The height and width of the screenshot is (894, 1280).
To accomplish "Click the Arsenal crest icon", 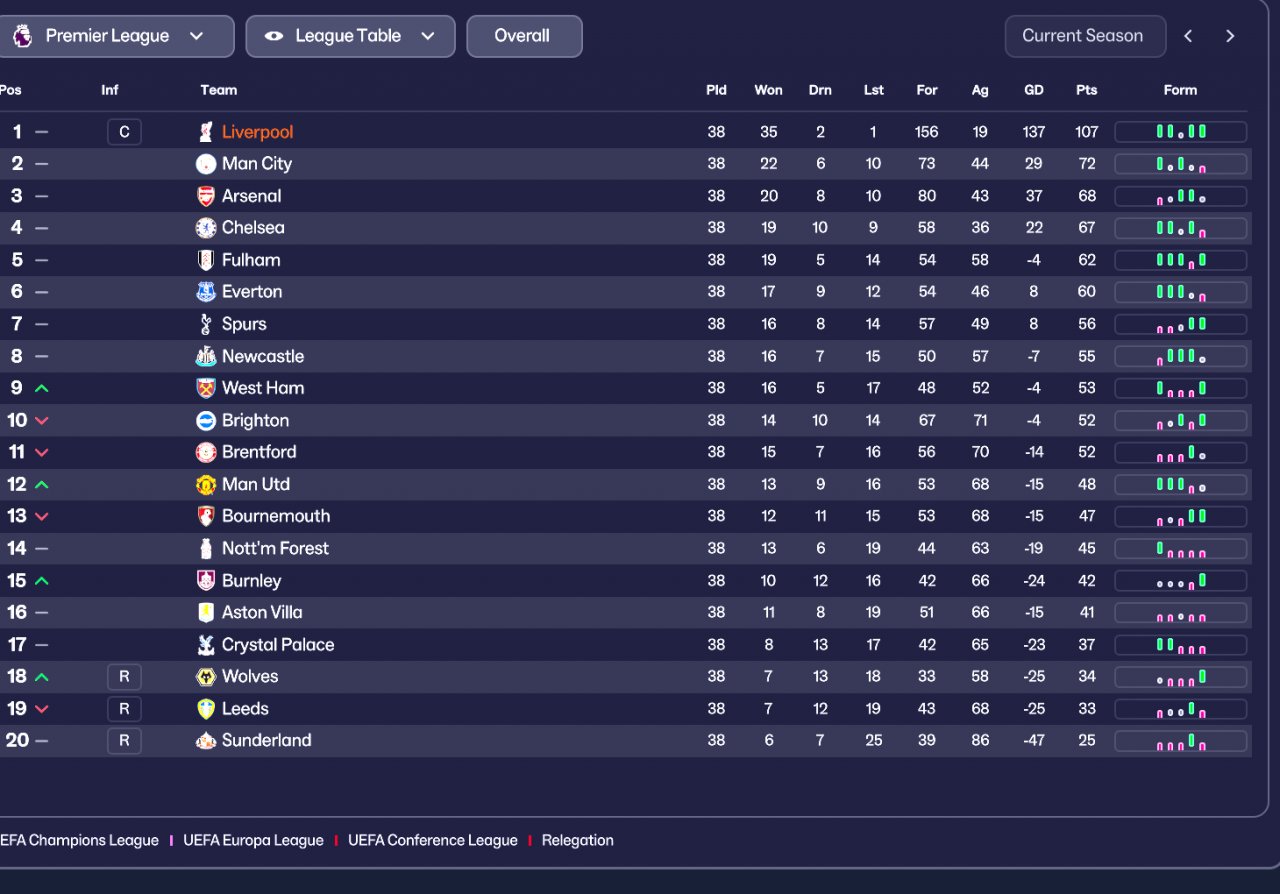I will click(206, 196).
